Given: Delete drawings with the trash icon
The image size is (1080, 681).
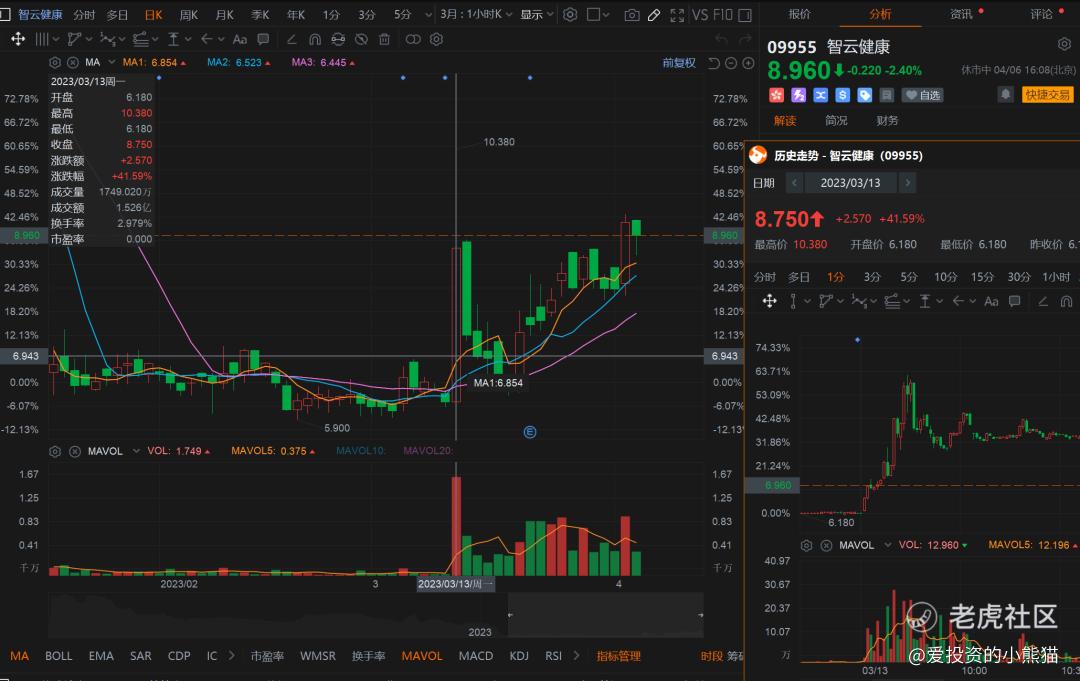Looking at the screenshot, I should [384, 39].
